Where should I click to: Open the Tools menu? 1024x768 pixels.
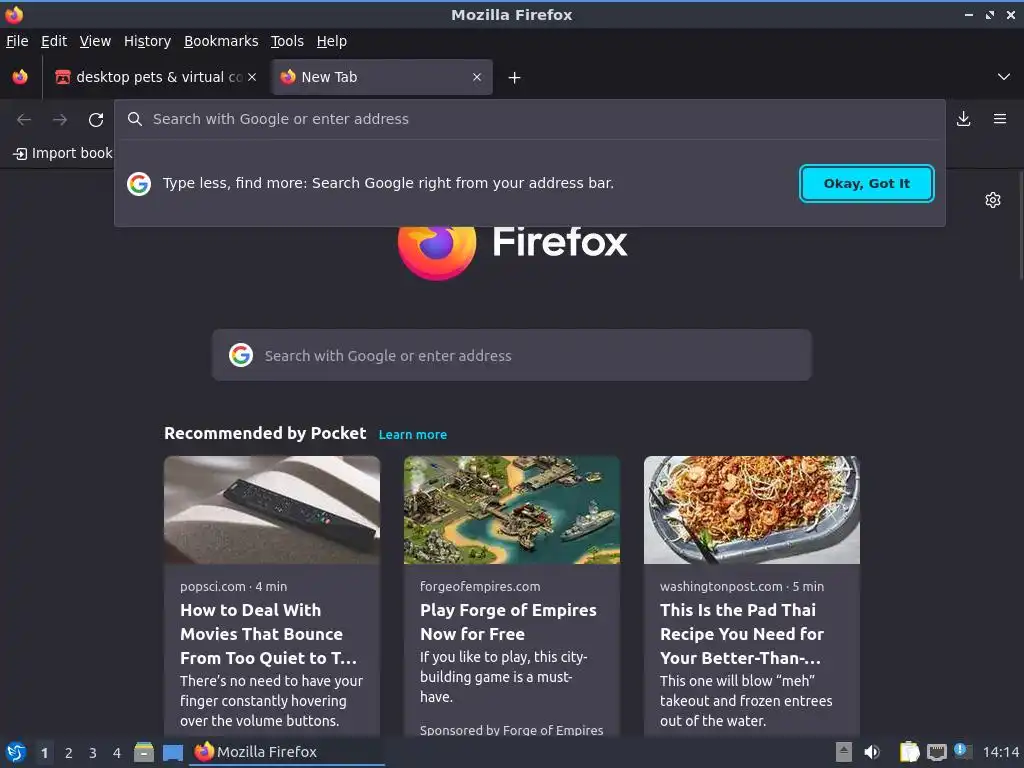[287, 41]
